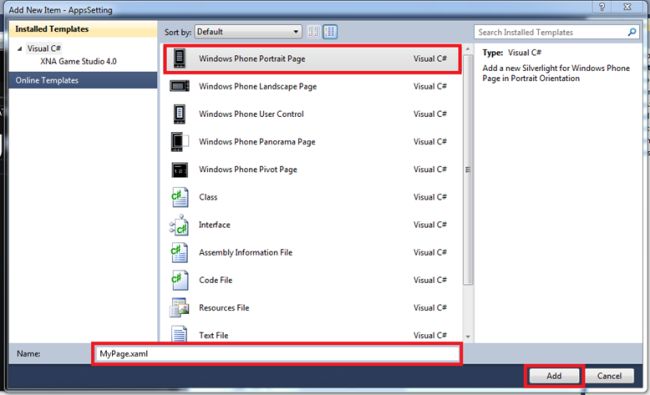Select XNA Game Studio 4.0 category
The width and height of the screenshot is (650, 395).
pos(78,61)
